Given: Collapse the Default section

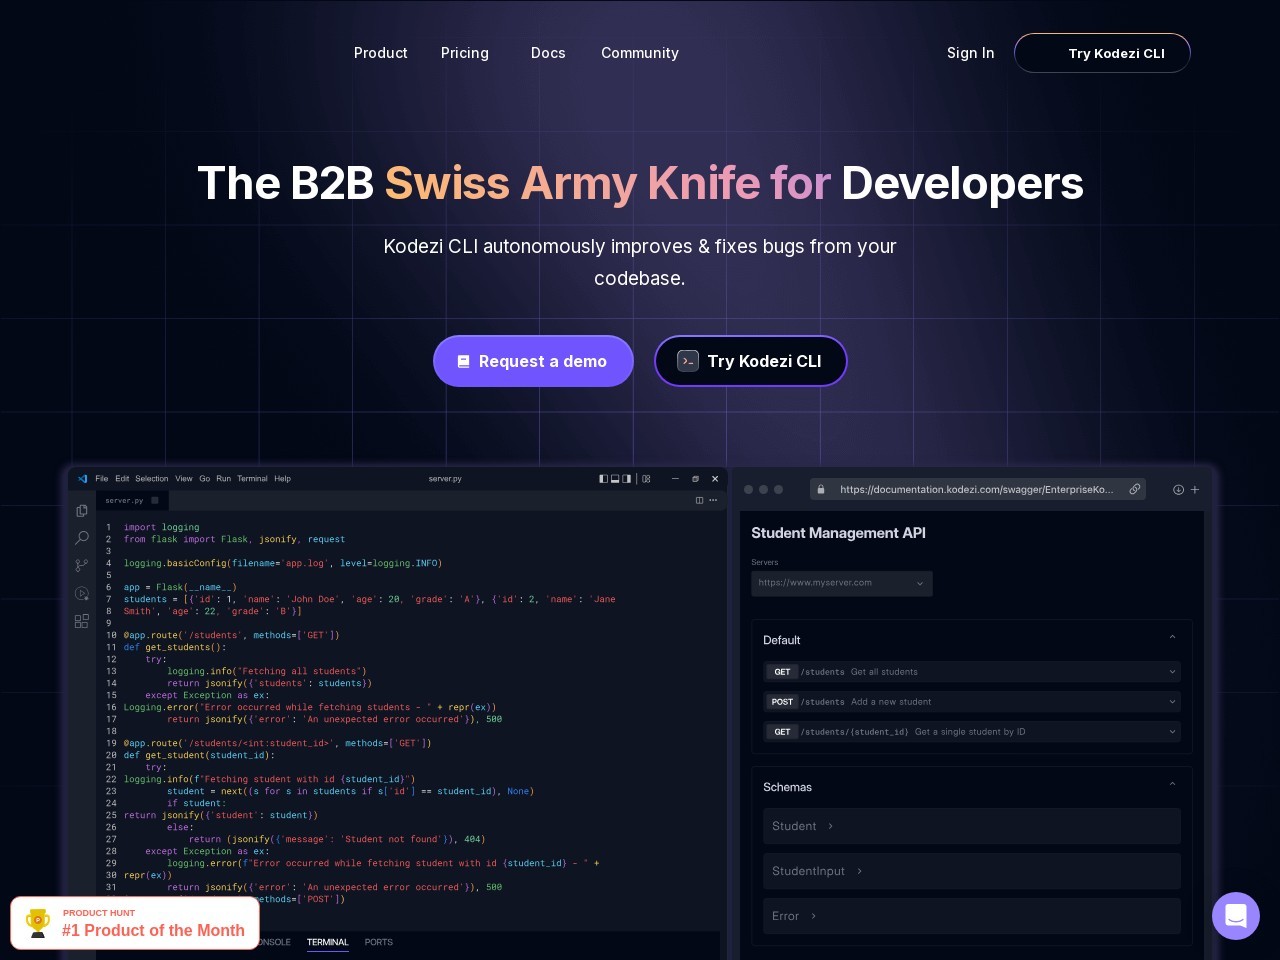Looking at the screenshot, I should [x=1172, y=638].
